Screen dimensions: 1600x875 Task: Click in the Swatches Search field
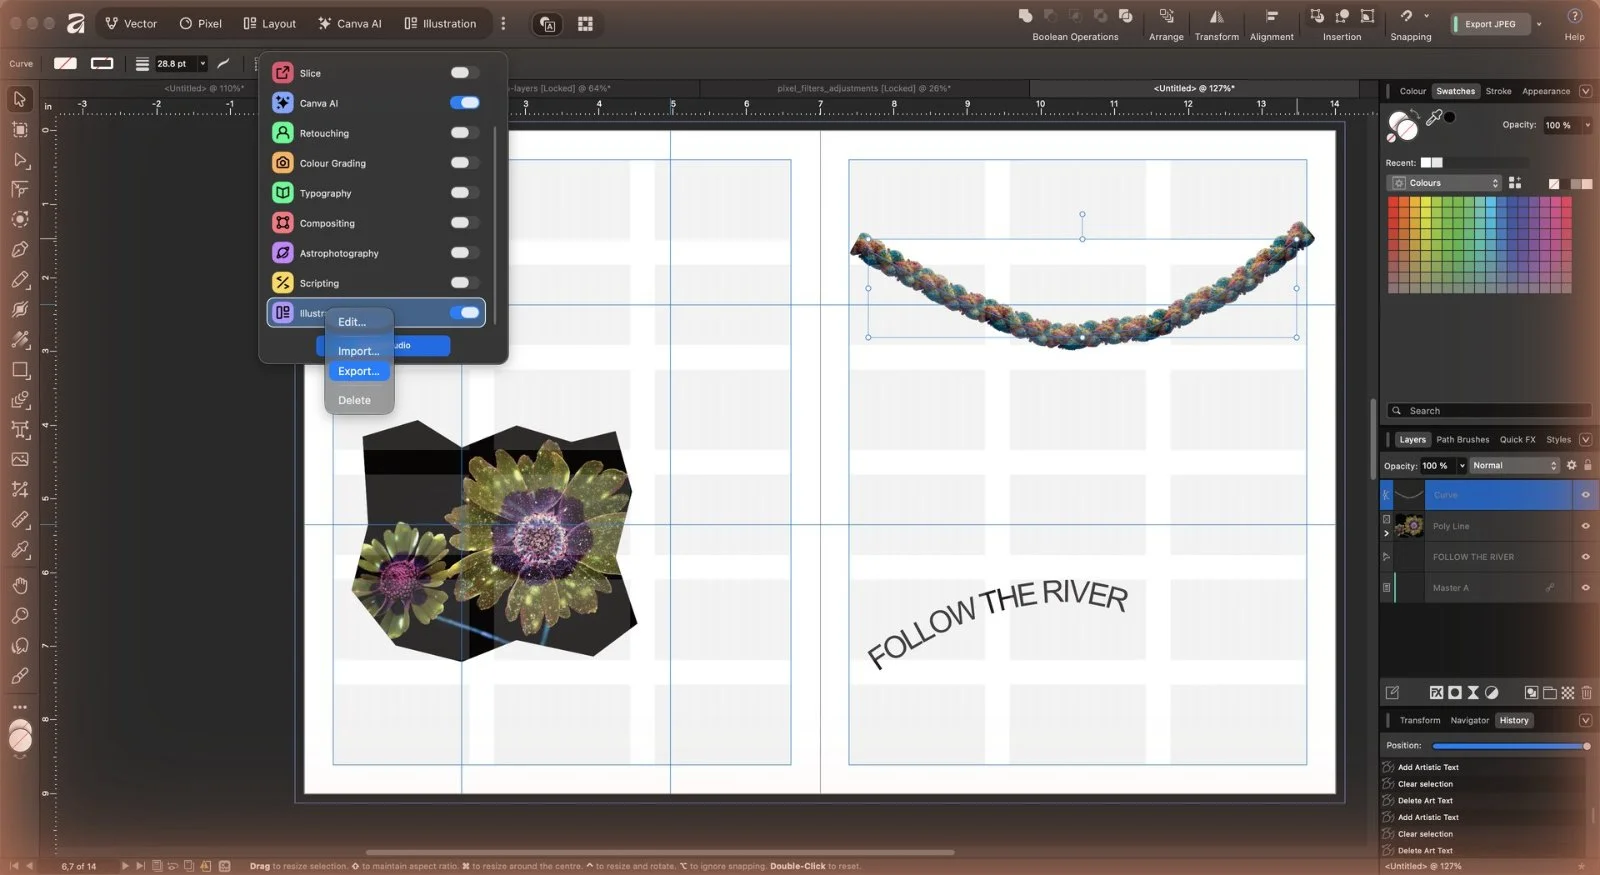pyautogui.click(x=1489, y=410)
